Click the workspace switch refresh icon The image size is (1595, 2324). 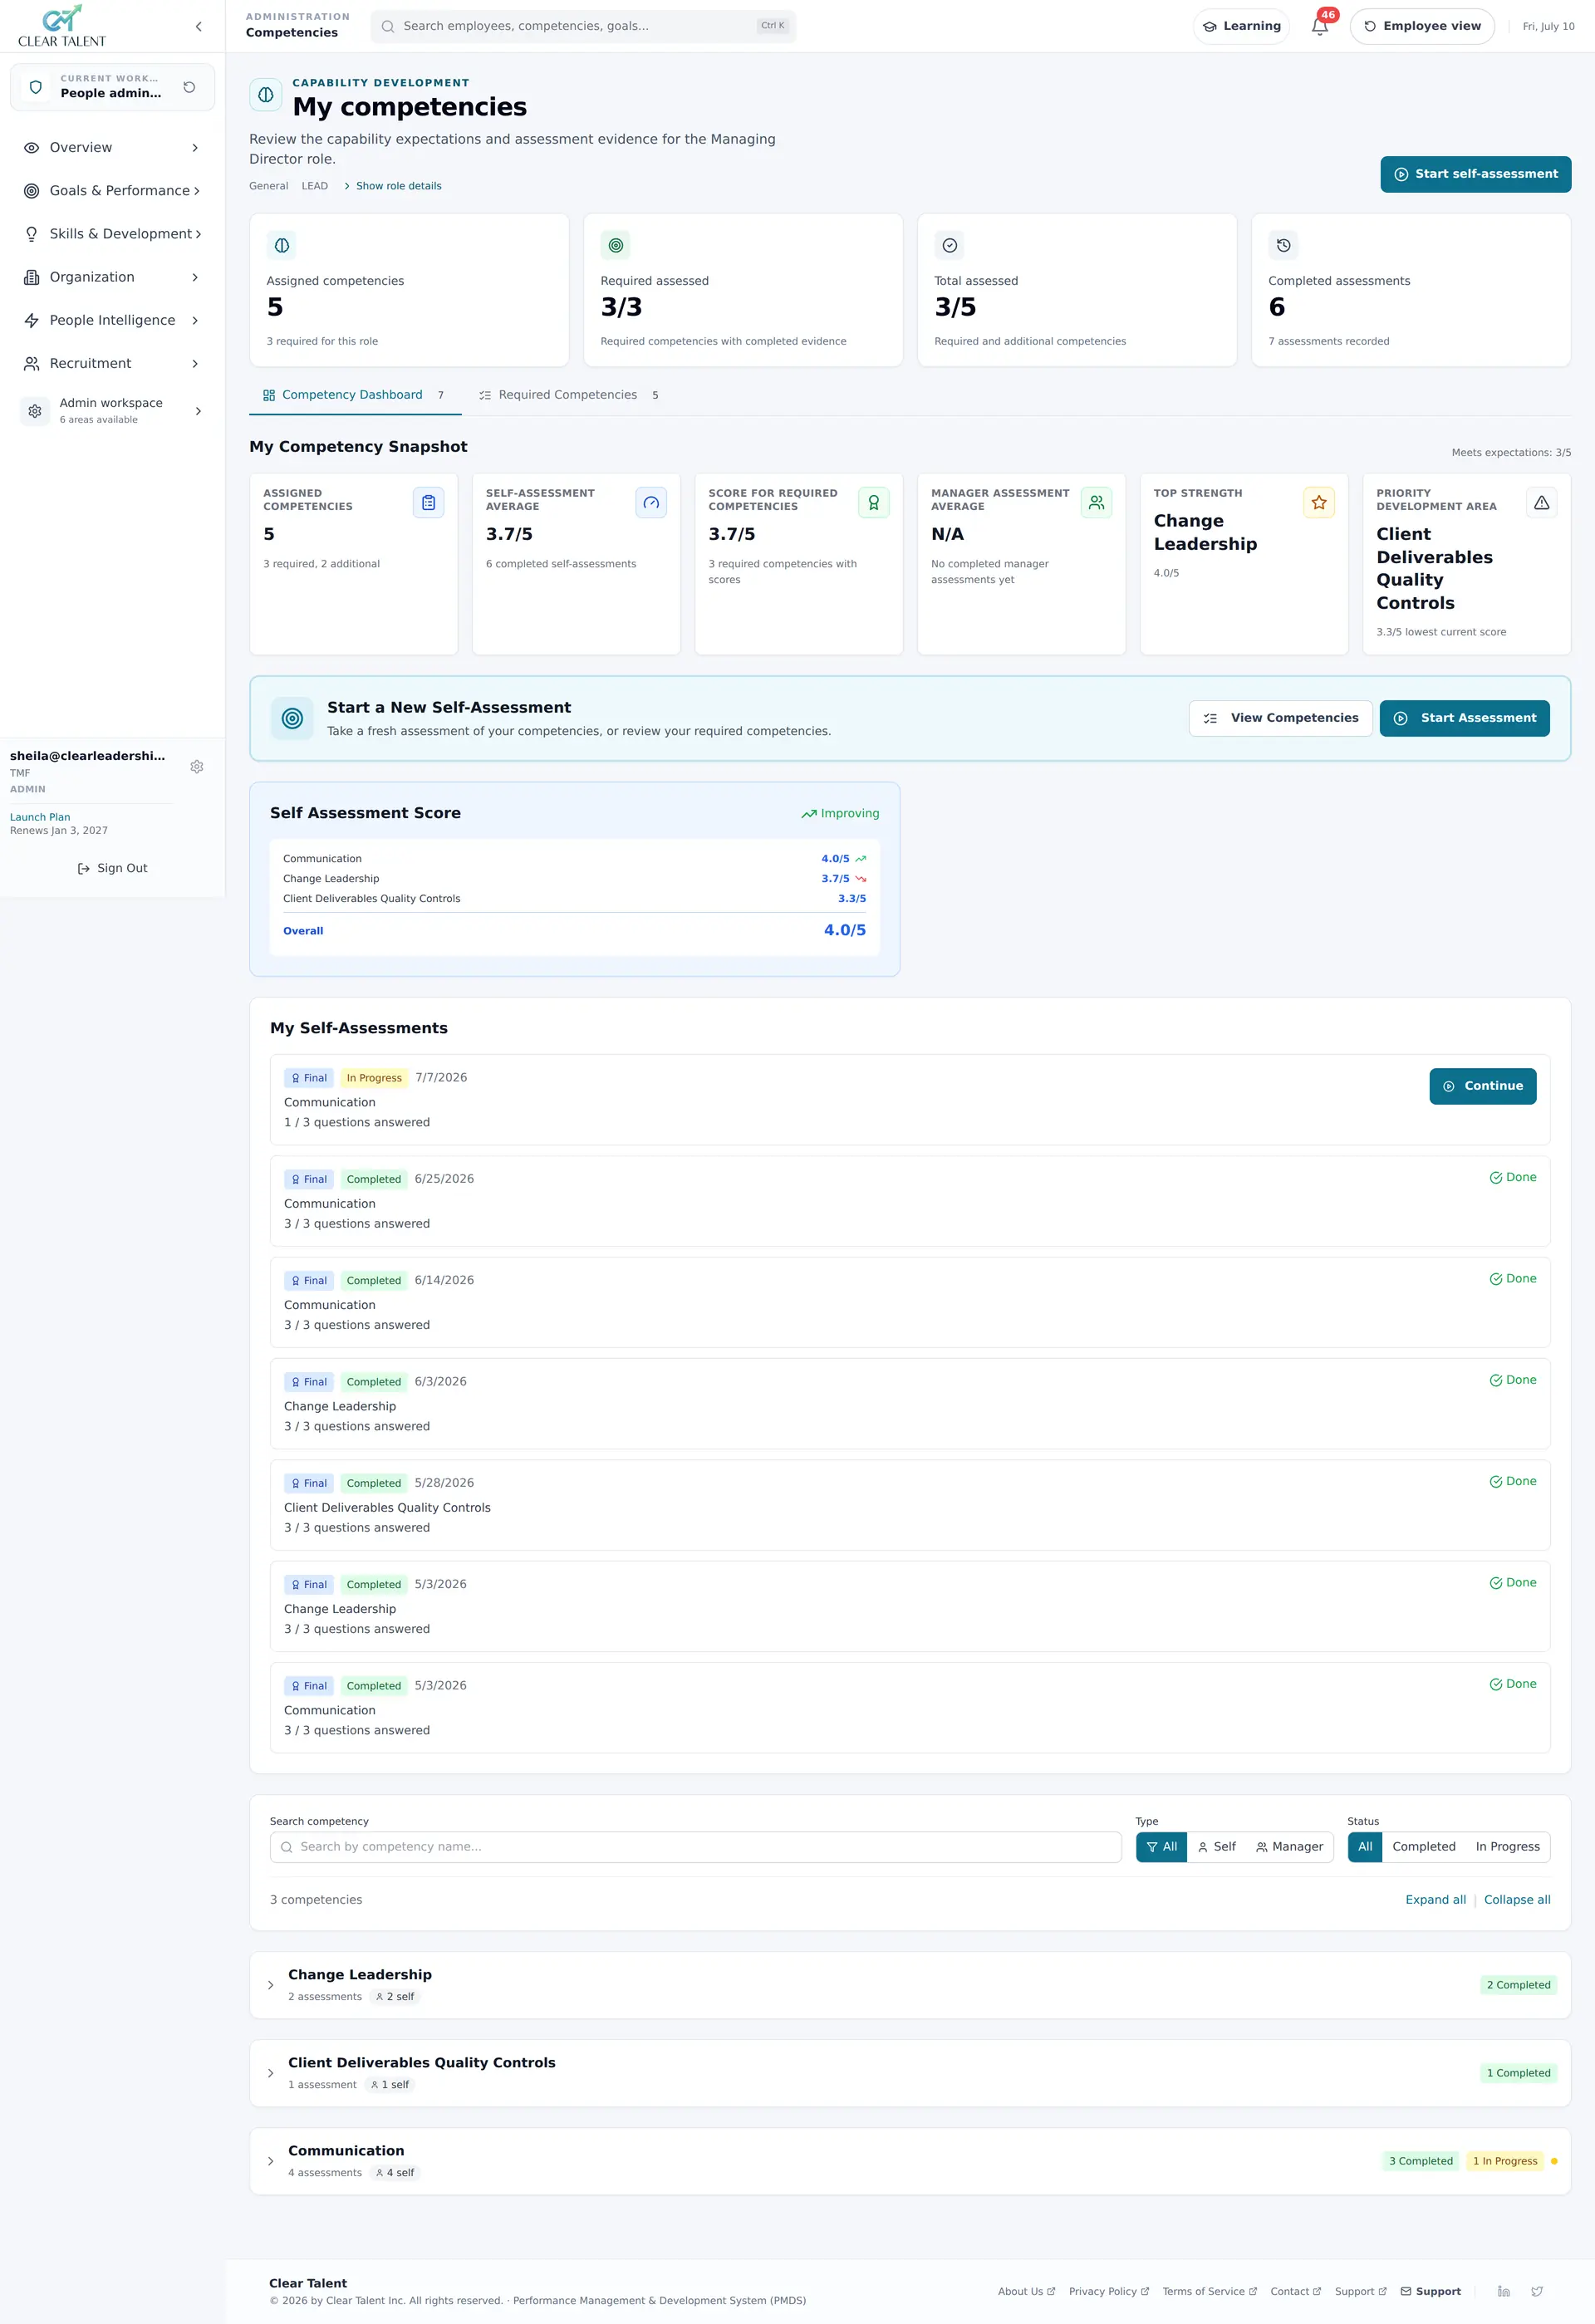point(189,87)
